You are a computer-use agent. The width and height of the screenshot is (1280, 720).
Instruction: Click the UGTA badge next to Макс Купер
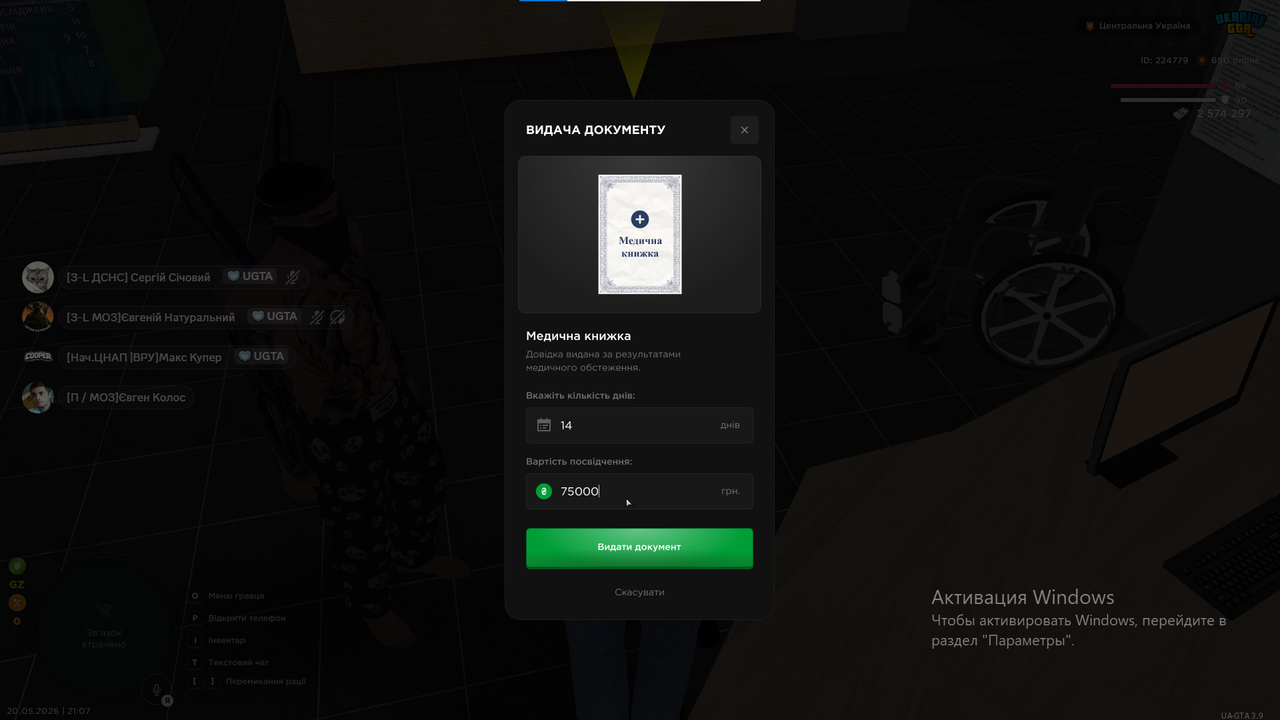tap(260, 356)
